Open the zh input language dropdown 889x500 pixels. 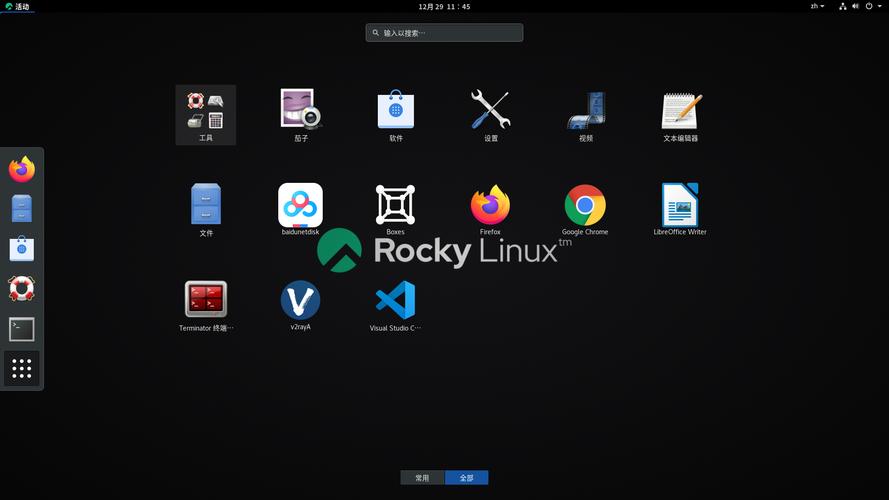click(x=817, y=6)
